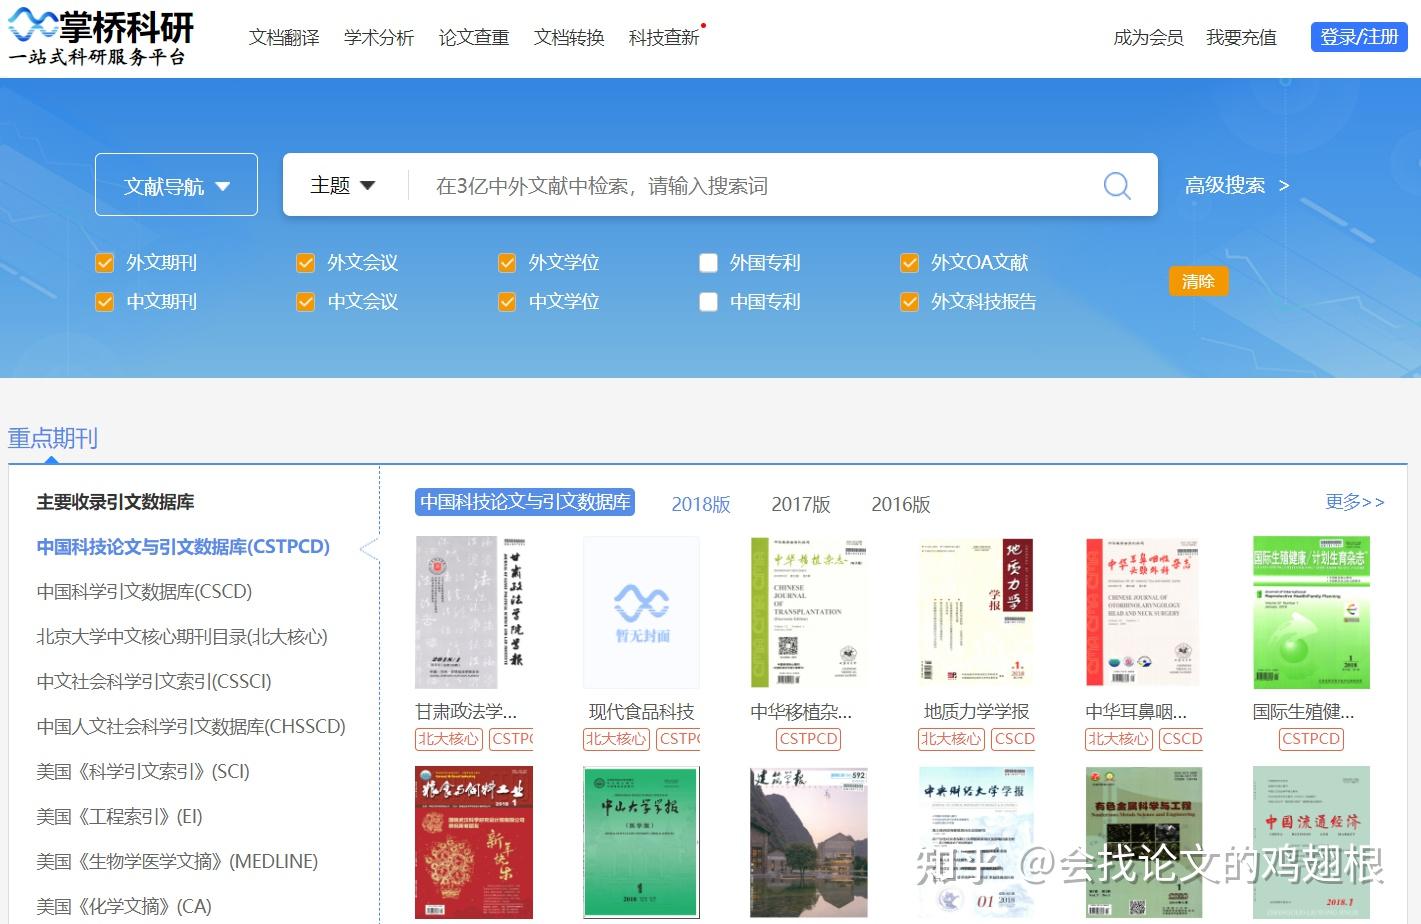Open the 现代食品科技 placeholder cover
Viewport: 1421px width, 924px height.
pyautogui.click(x=641, y=612)
